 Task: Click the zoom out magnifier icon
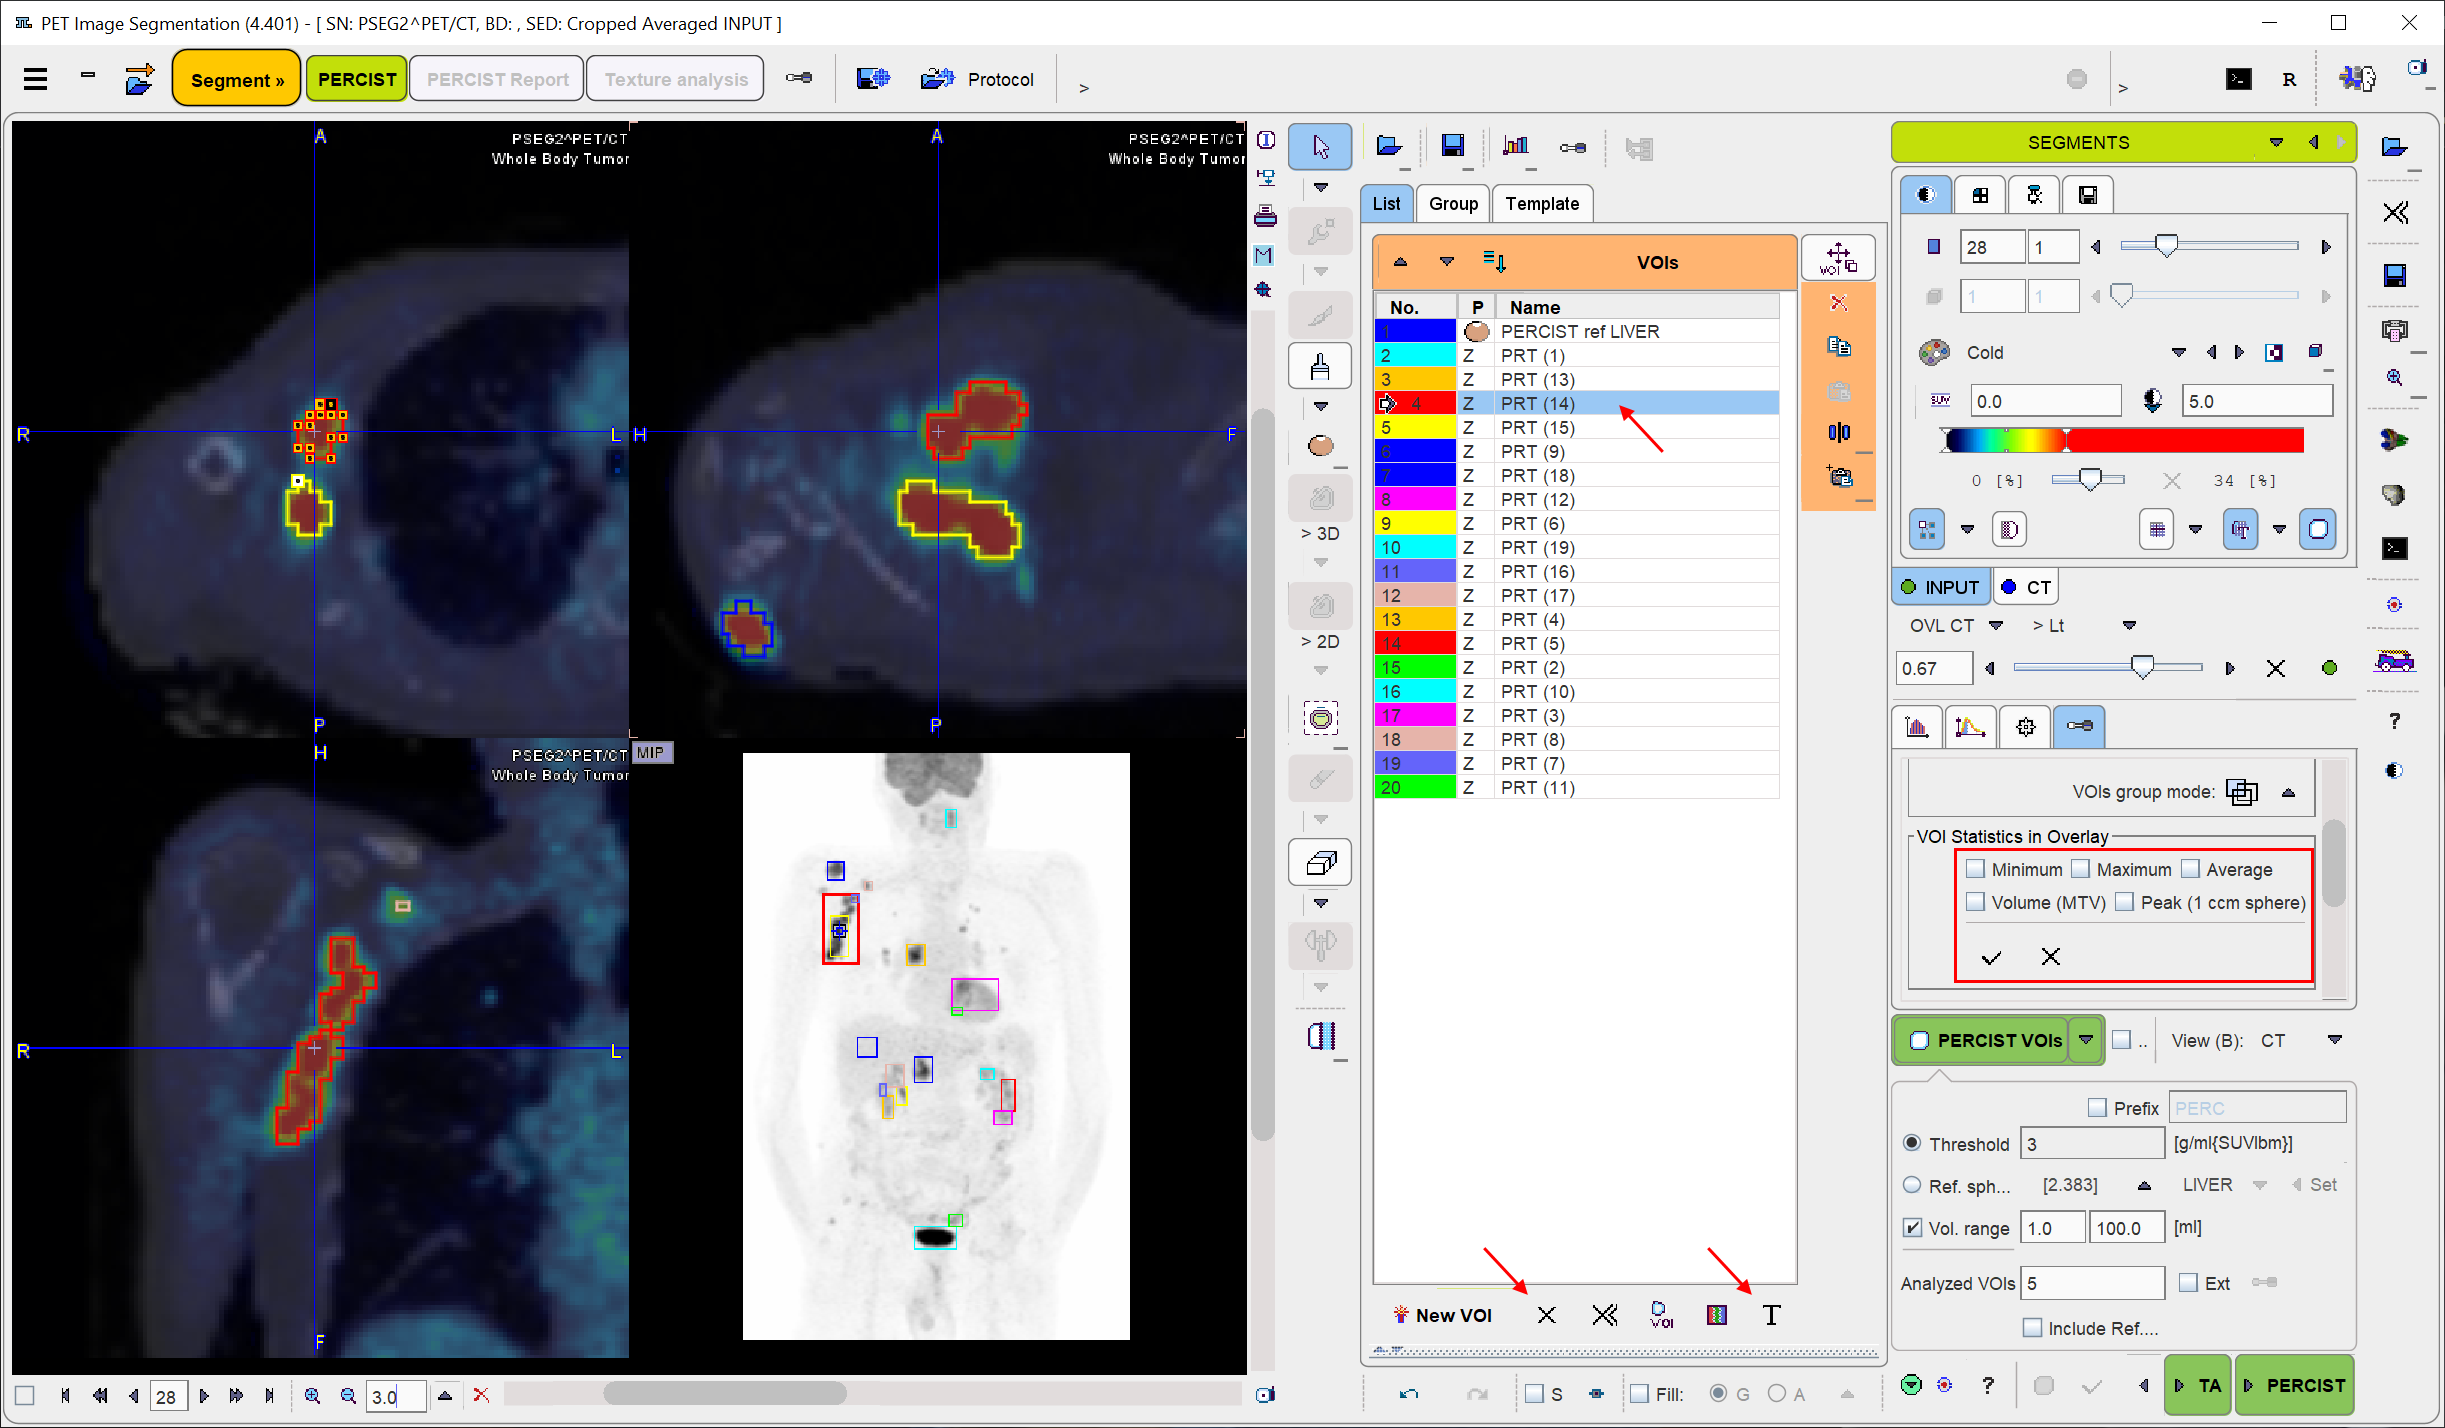pyautogui.click(x=348, y=1395)
